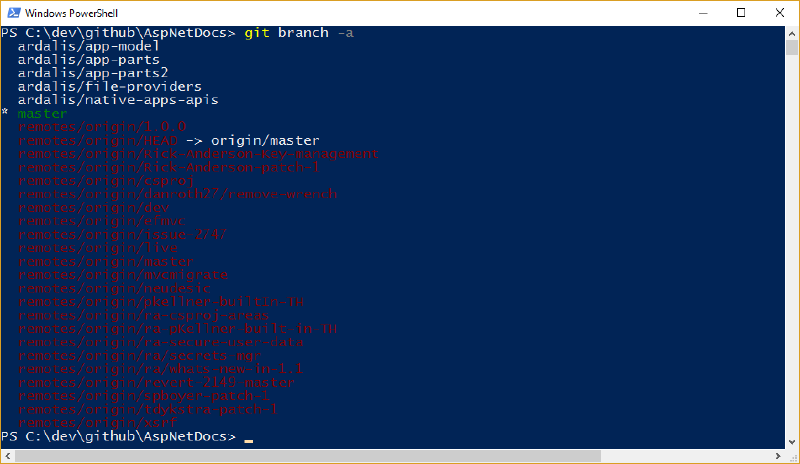Click the horizontal scrollbar thumb
The image size is (800, 464).
coord(308,456)
